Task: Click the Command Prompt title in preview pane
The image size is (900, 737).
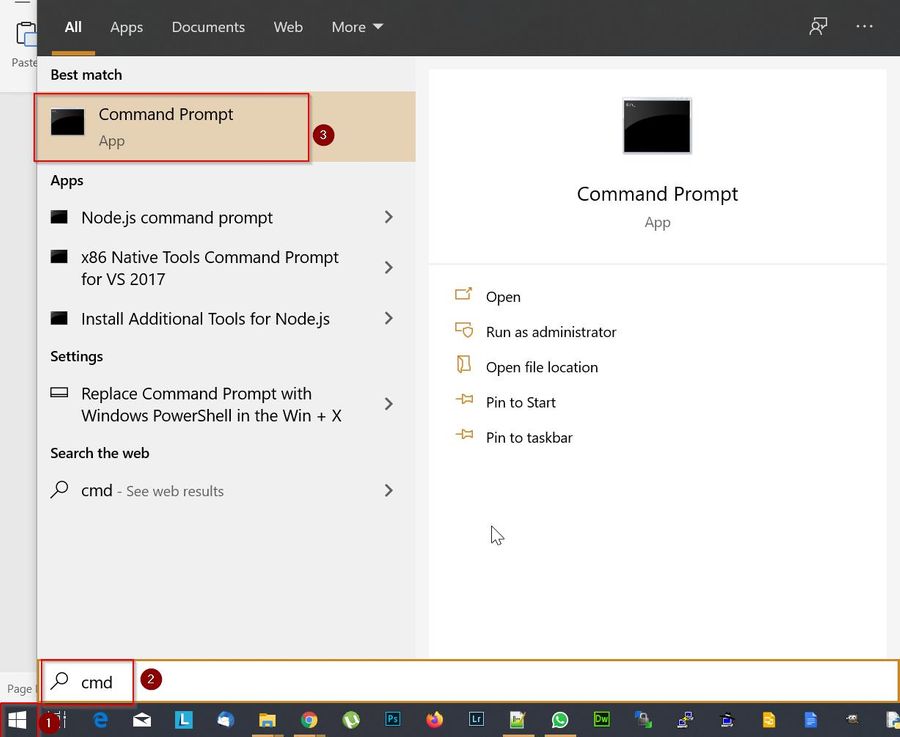Action: tap(657, 194)
